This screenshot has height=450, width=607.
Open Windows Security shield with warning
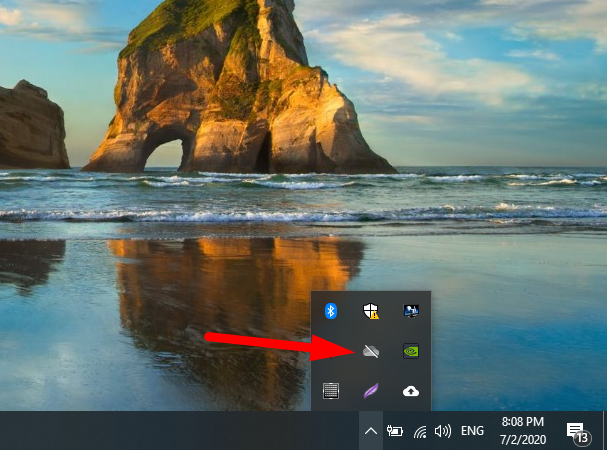(371, 312)
